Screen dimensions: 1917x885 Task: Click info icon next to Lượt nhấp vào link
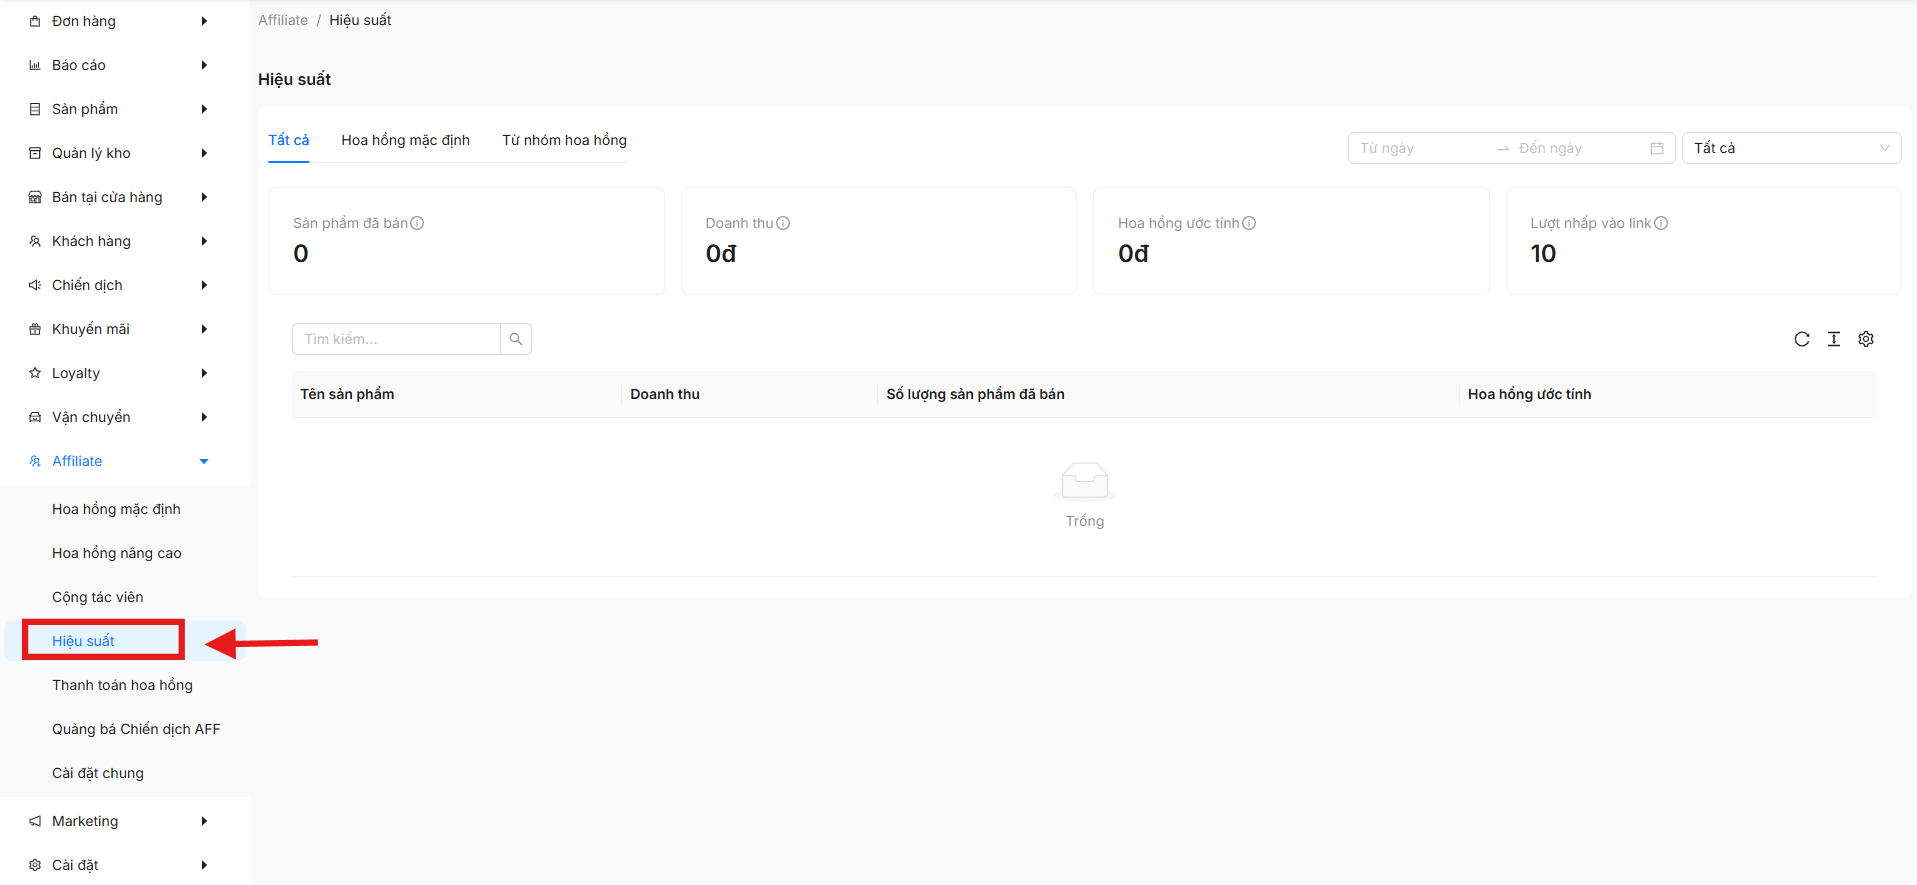(1661, 223)
